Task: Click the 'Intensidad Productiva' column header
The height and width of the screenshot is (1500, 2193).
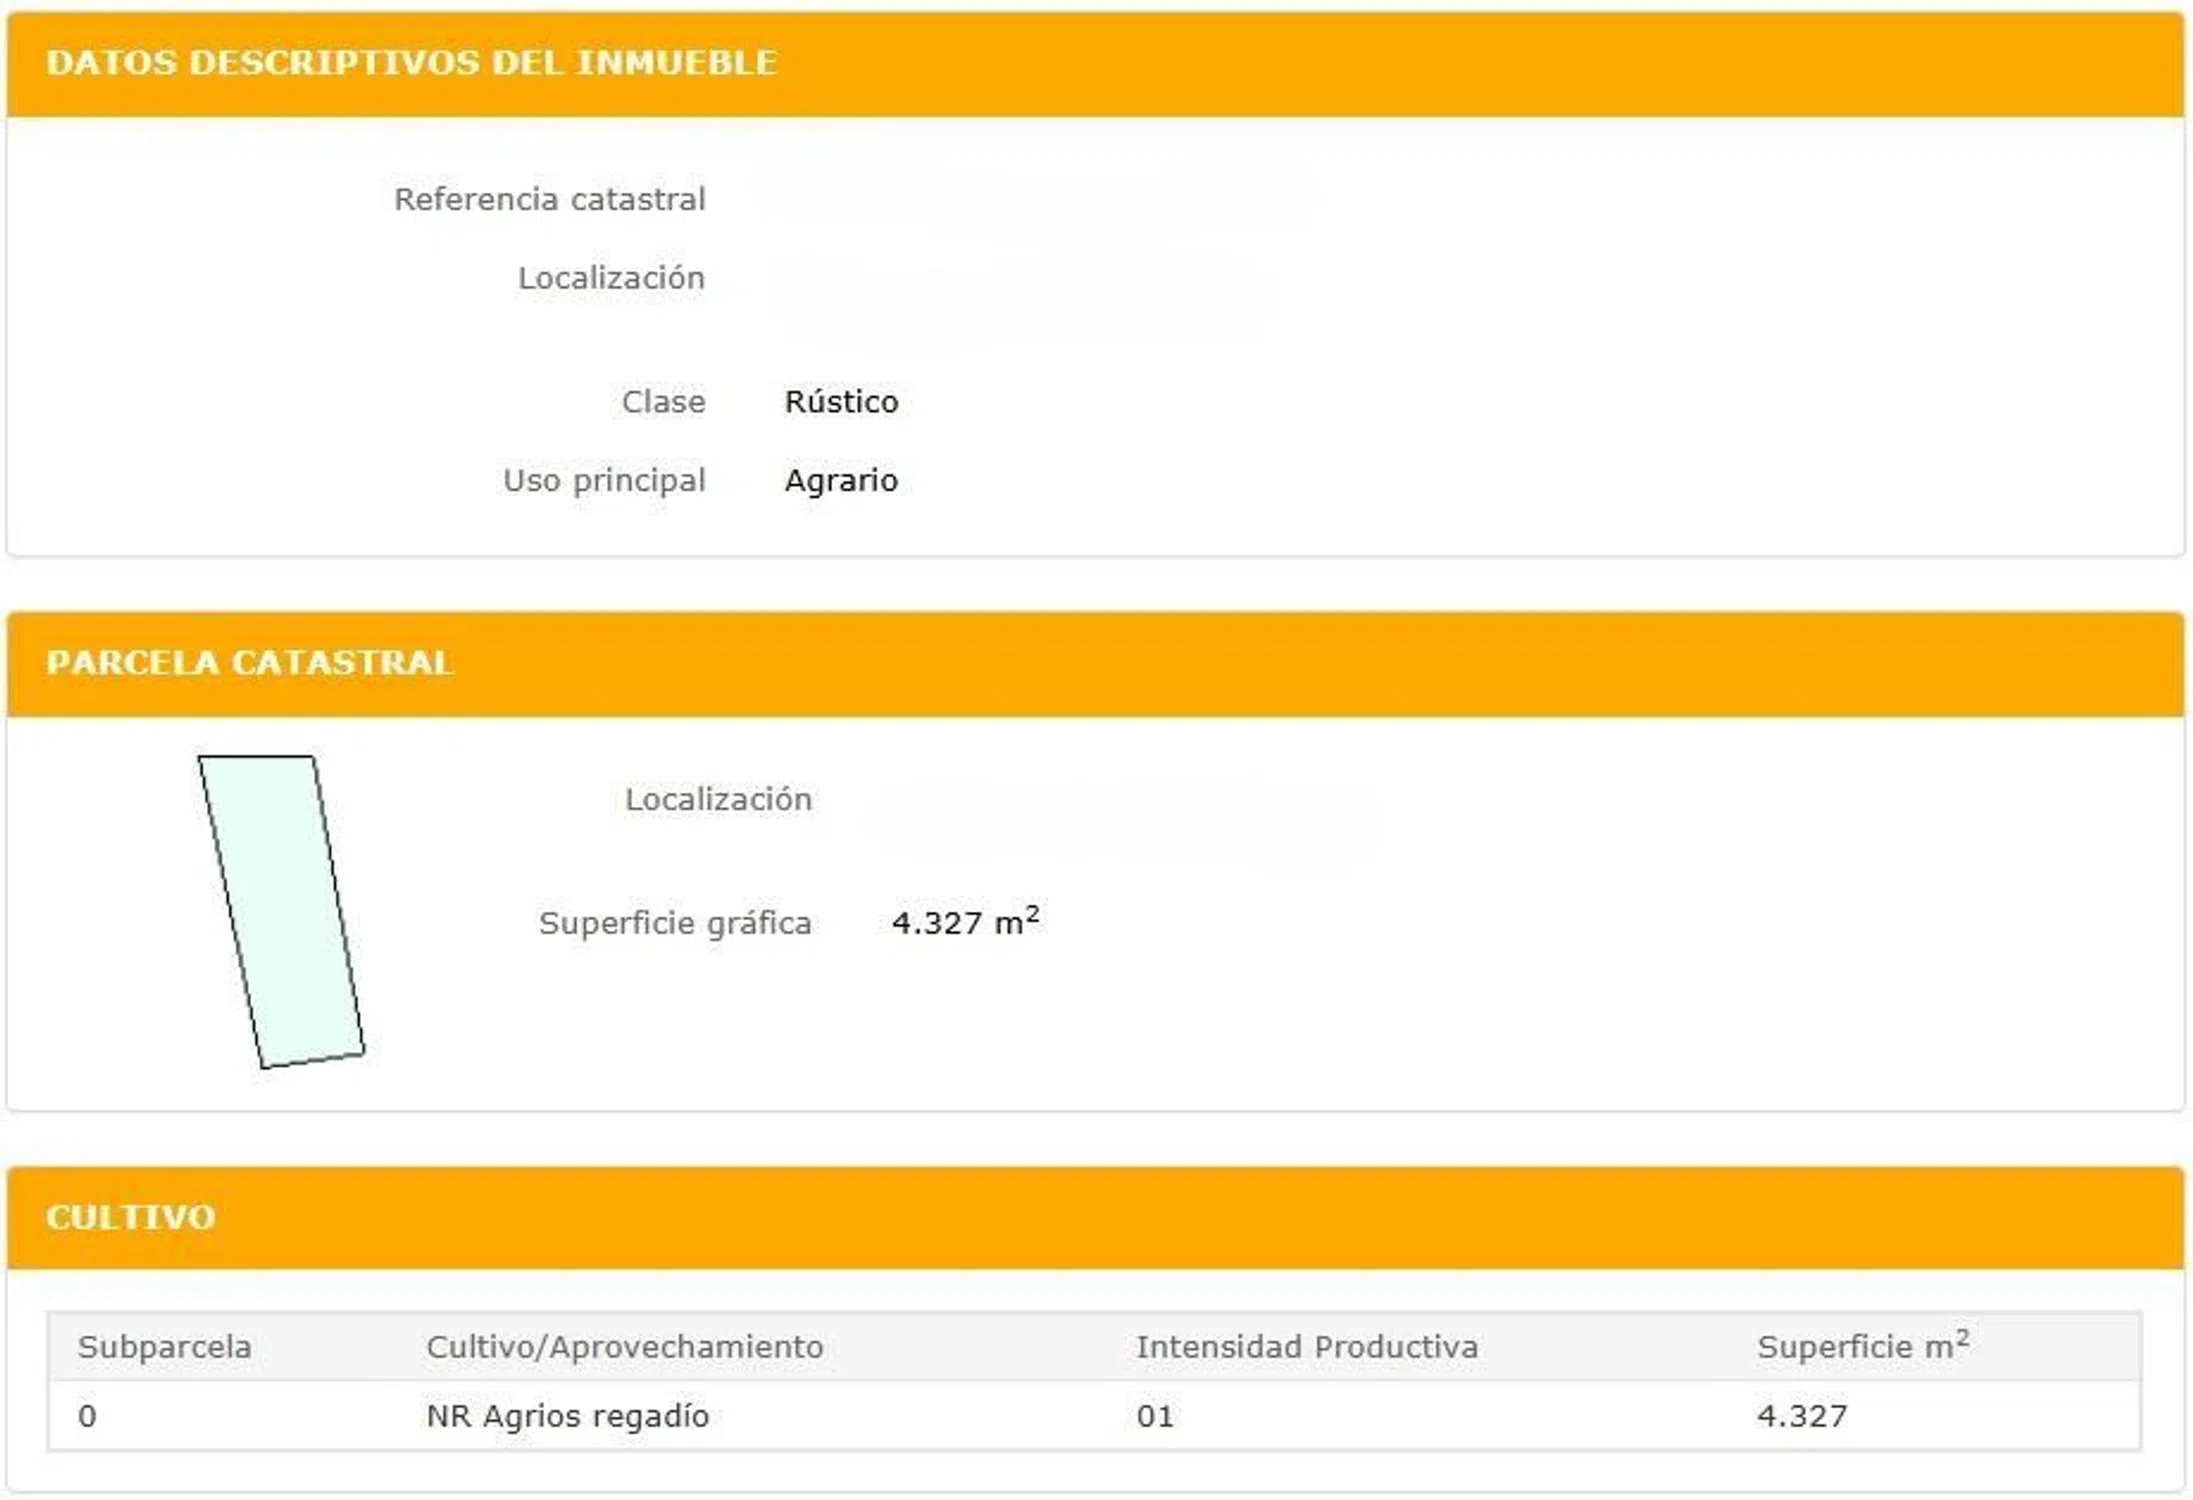Action: point(1306,1347)
